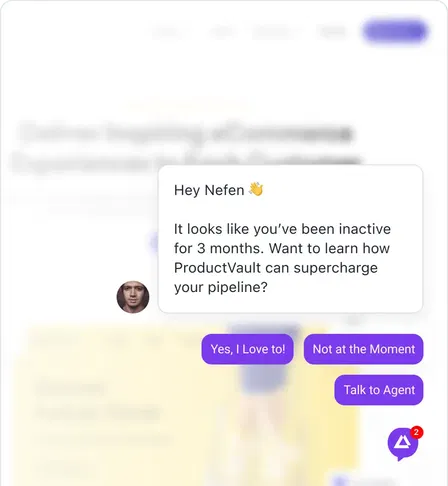Click the "Hey Nefen" greeting text
Screen dimensions: 448x486
[209, 190]
